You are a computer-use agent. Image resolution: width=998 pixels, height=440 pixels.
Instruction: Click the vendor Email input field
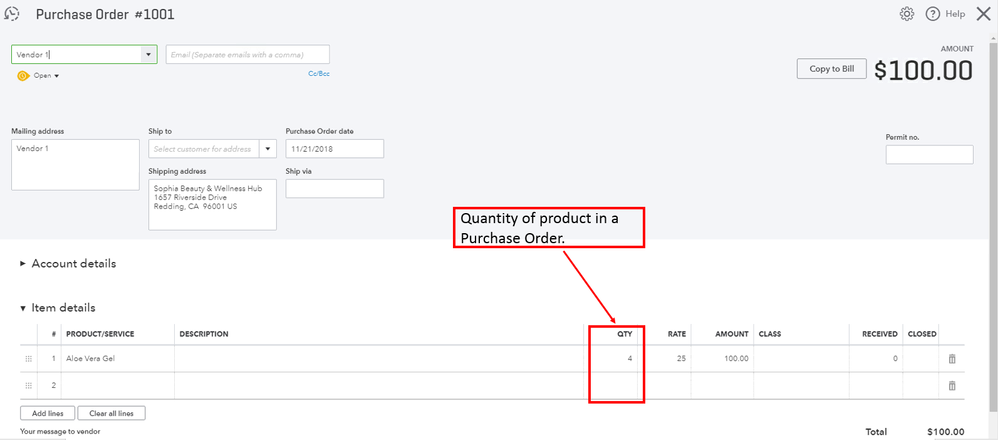click(x=247, y=54)
